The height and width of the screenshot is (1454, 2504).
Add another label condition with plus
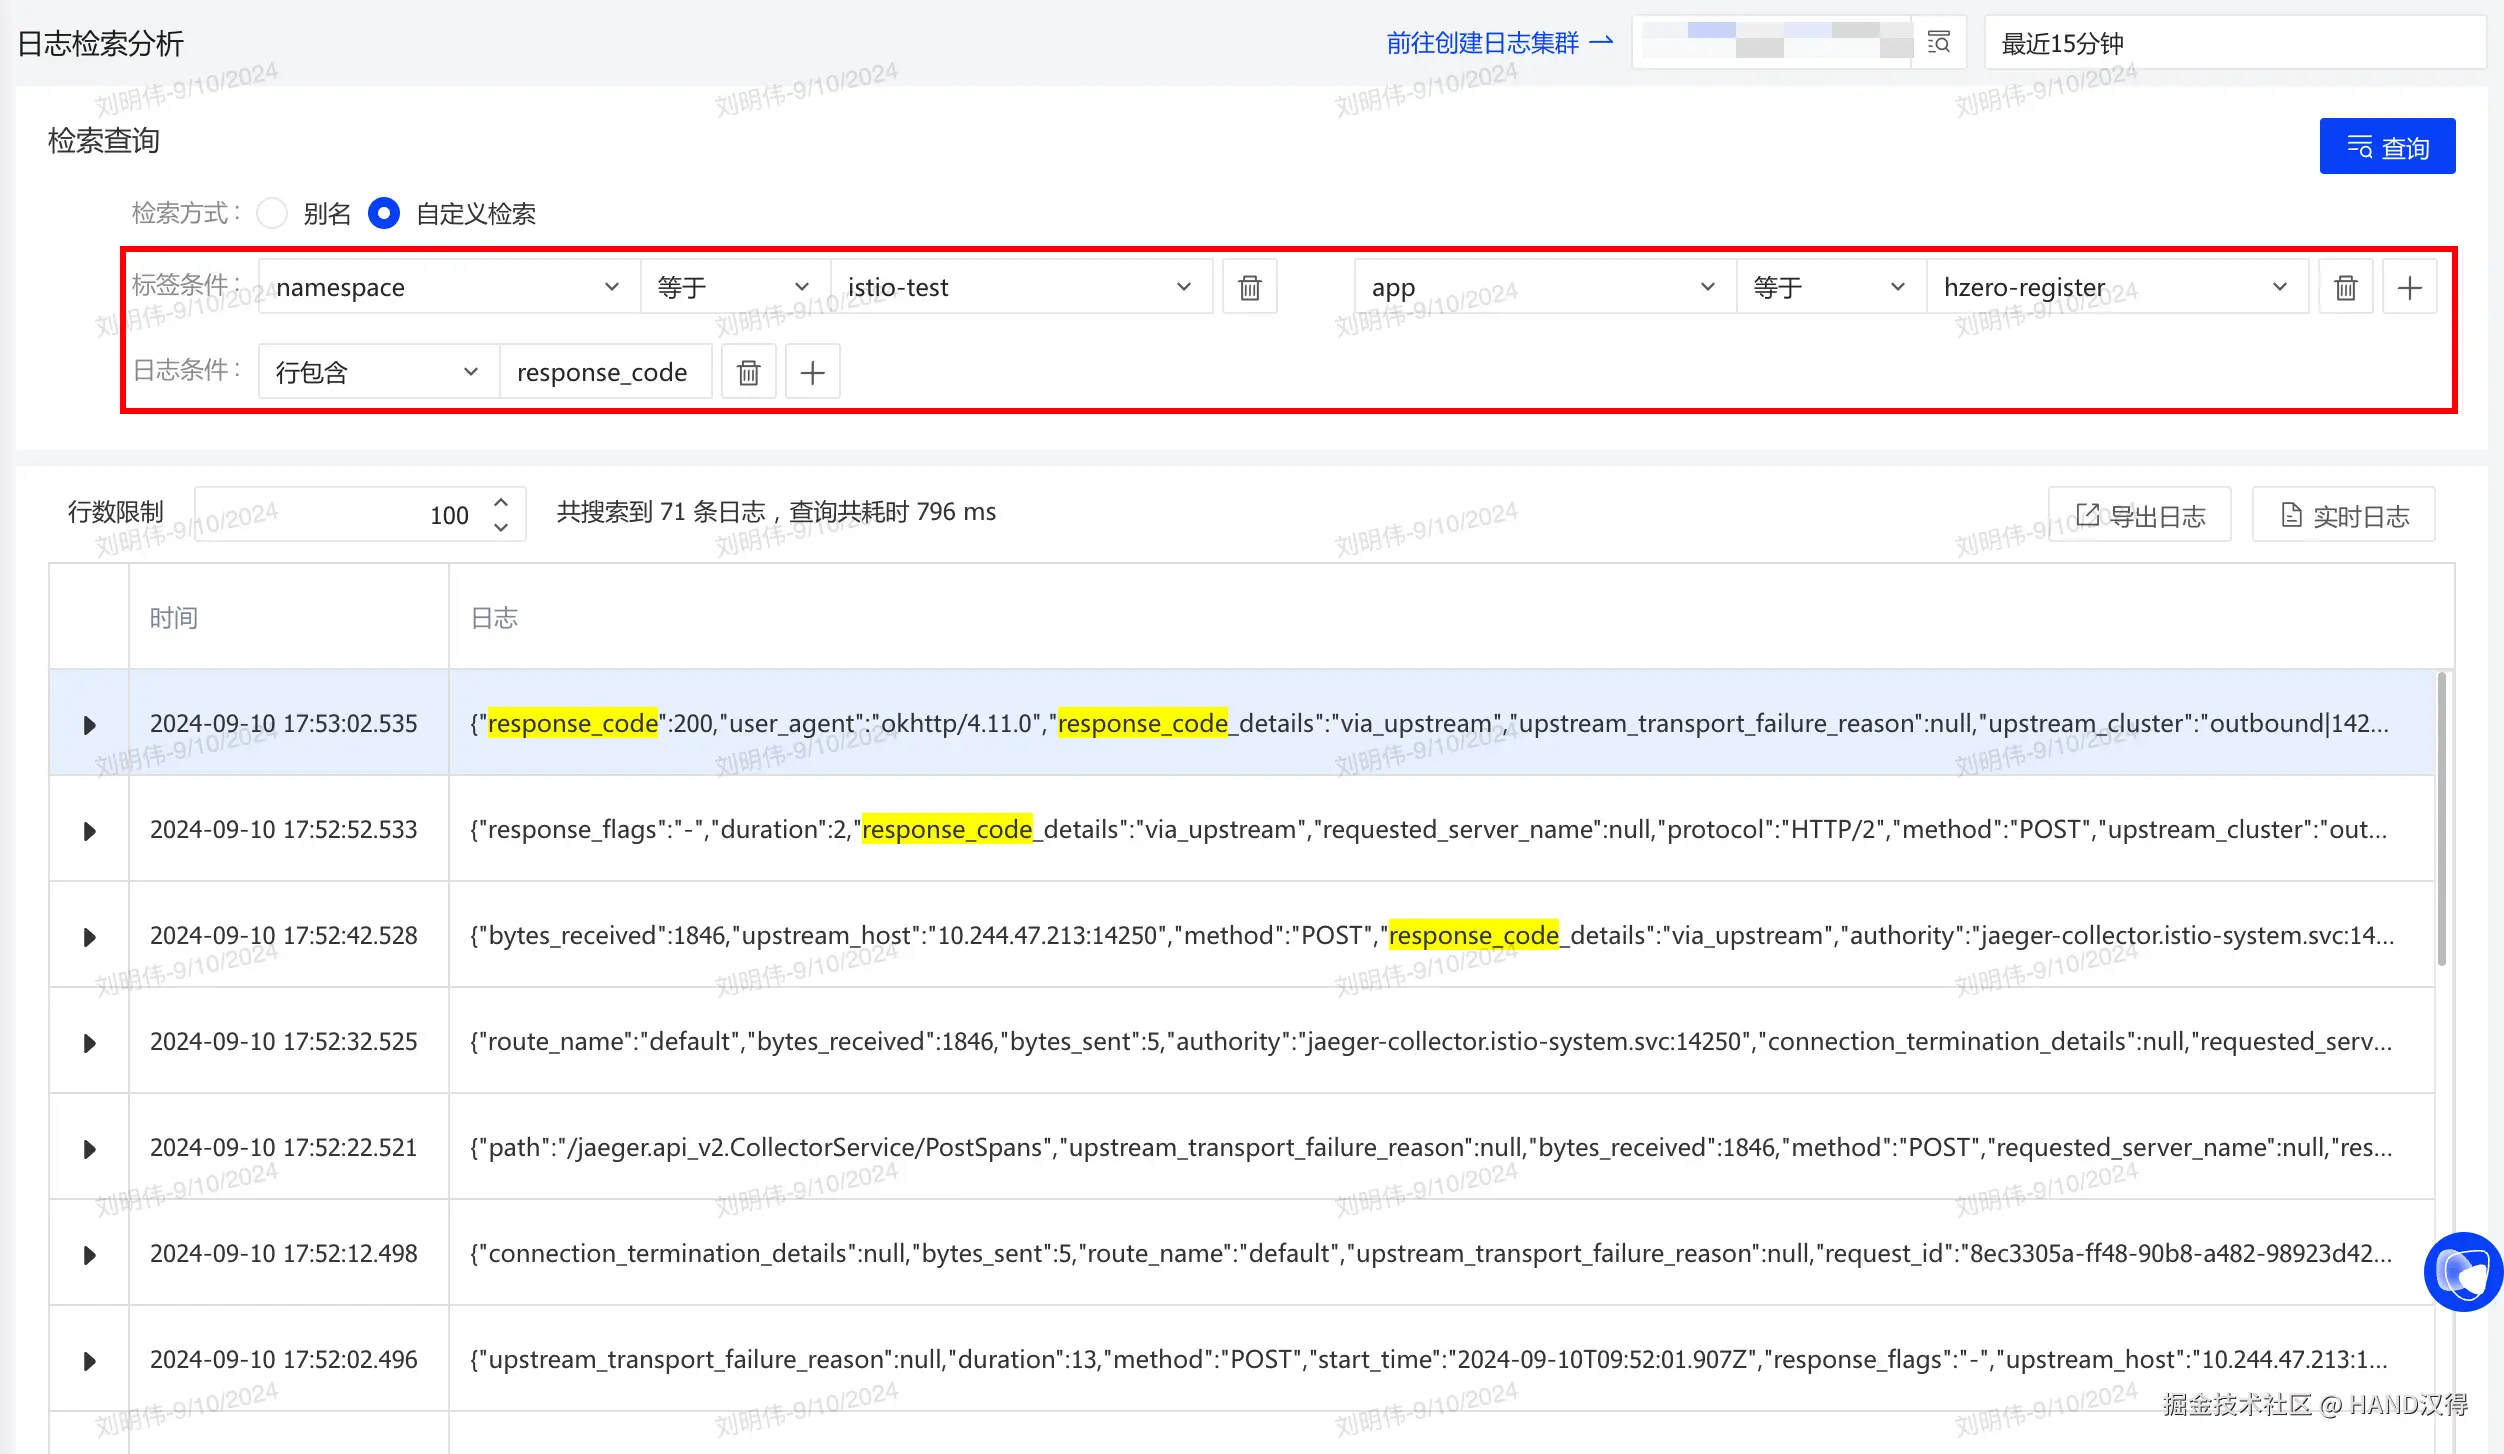click(x=2409, y=288)
